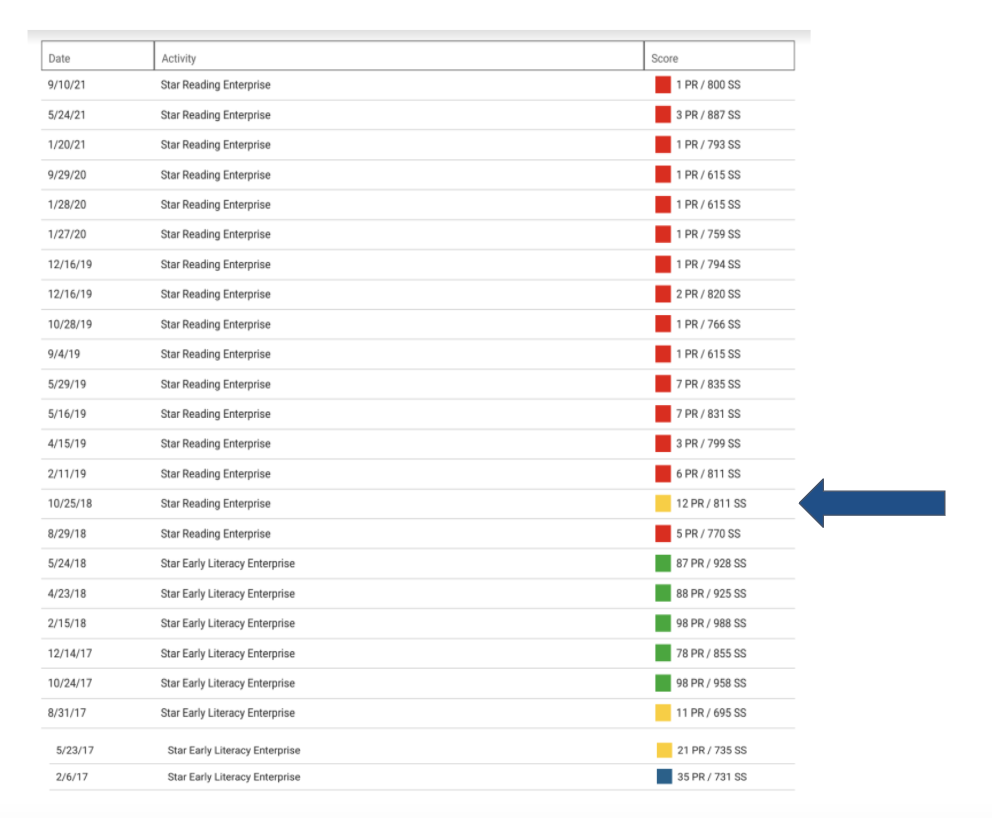Click the red swatch for 9/10/21 score

coord(662,85)
